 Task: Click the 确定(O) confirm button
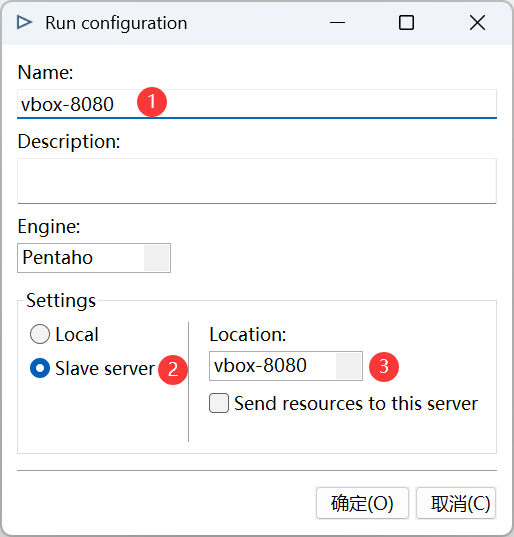[x=362, y=503]
